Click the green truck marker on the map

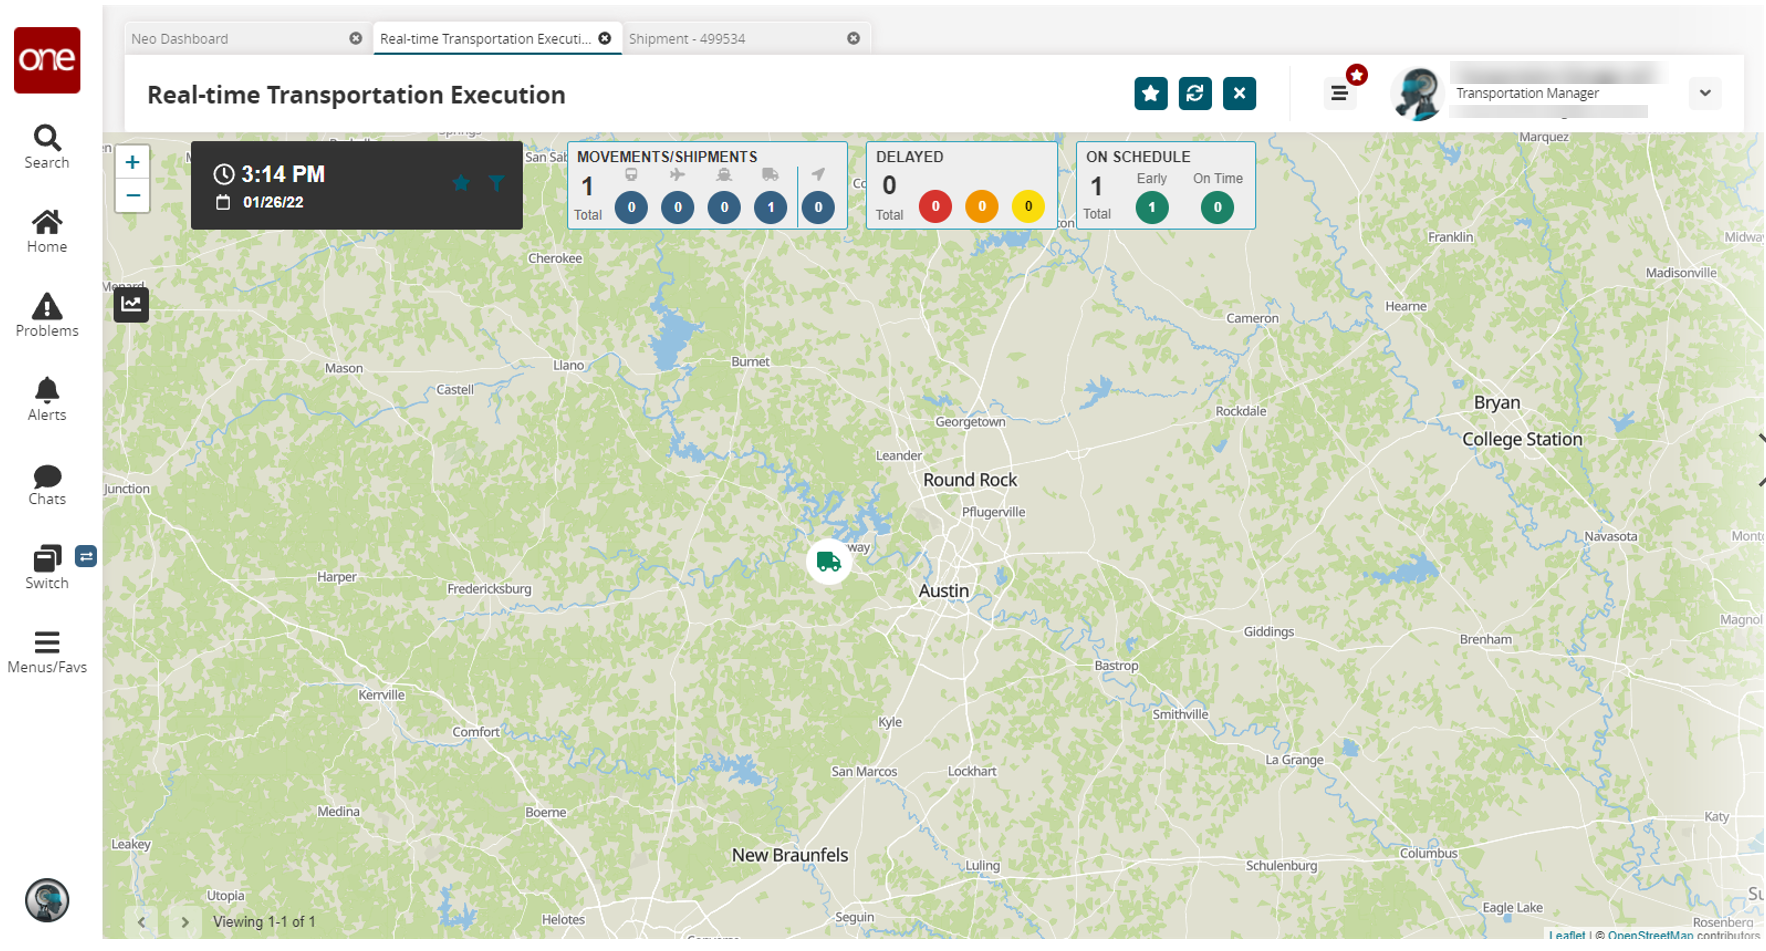[x=828, y=561]
